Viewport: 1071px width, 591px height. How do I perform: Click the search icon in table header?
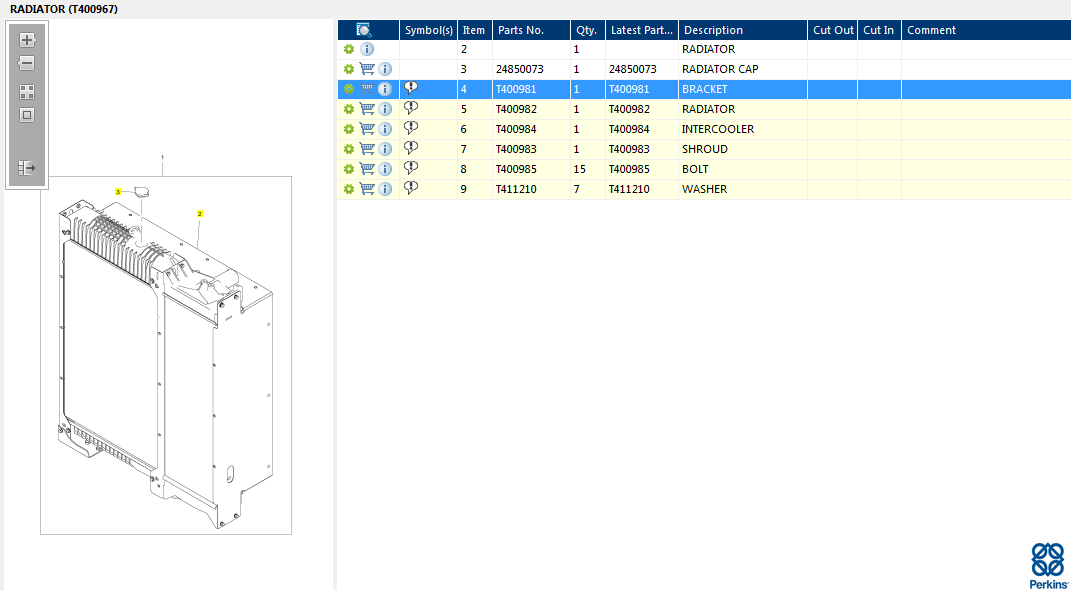[x=364, y=30]
